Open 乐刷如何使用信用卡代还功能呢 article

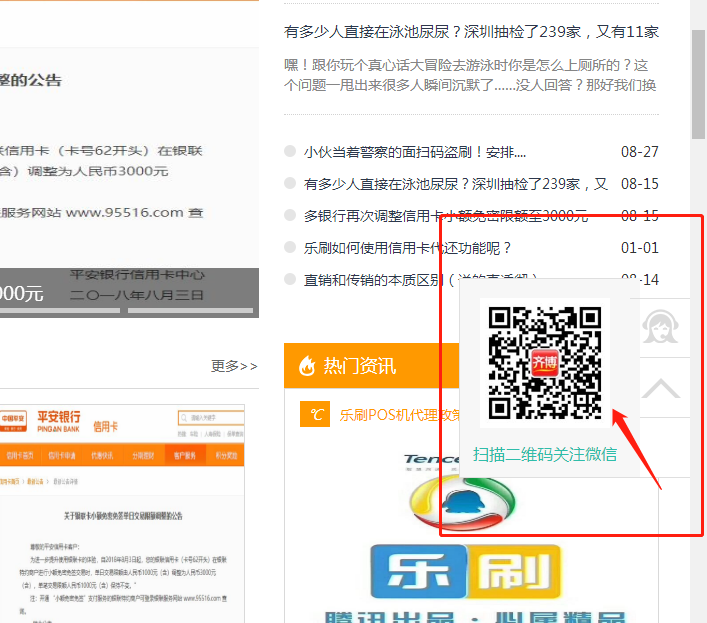pyautogui.click(x=407, y=248)
